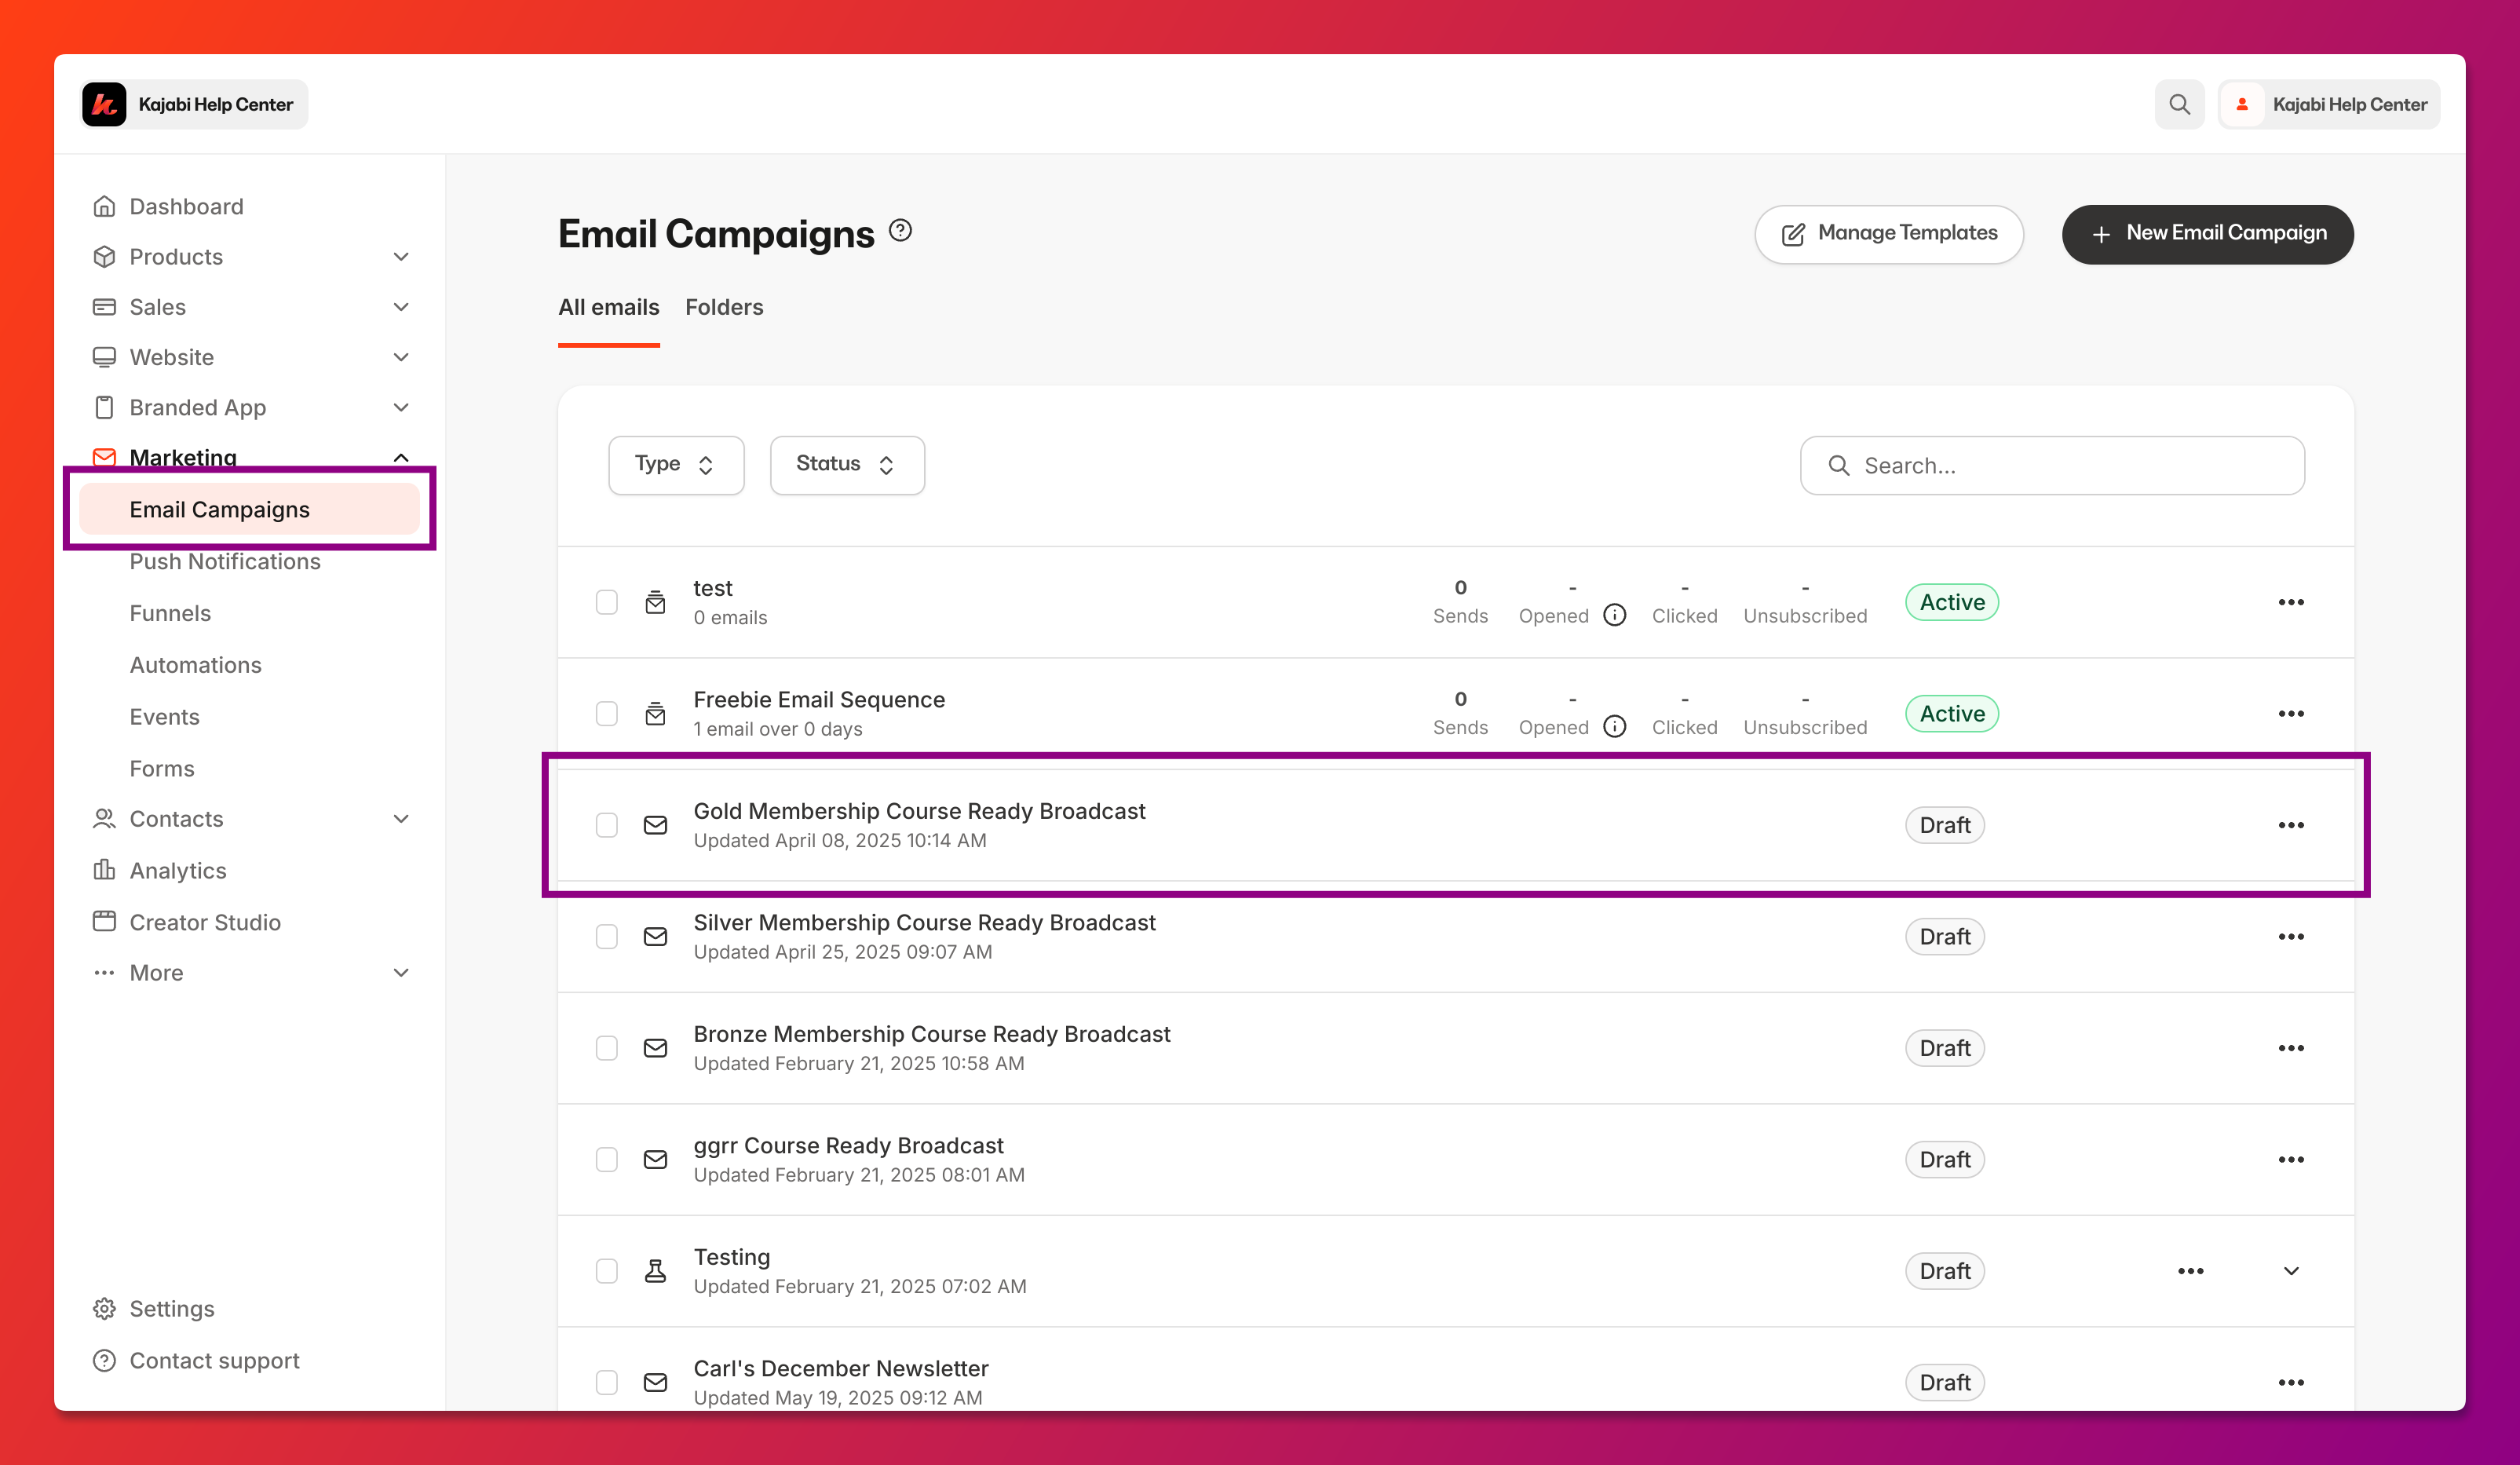
Task: Expand the Branded App sidebar section
Action: click(401, 407)
